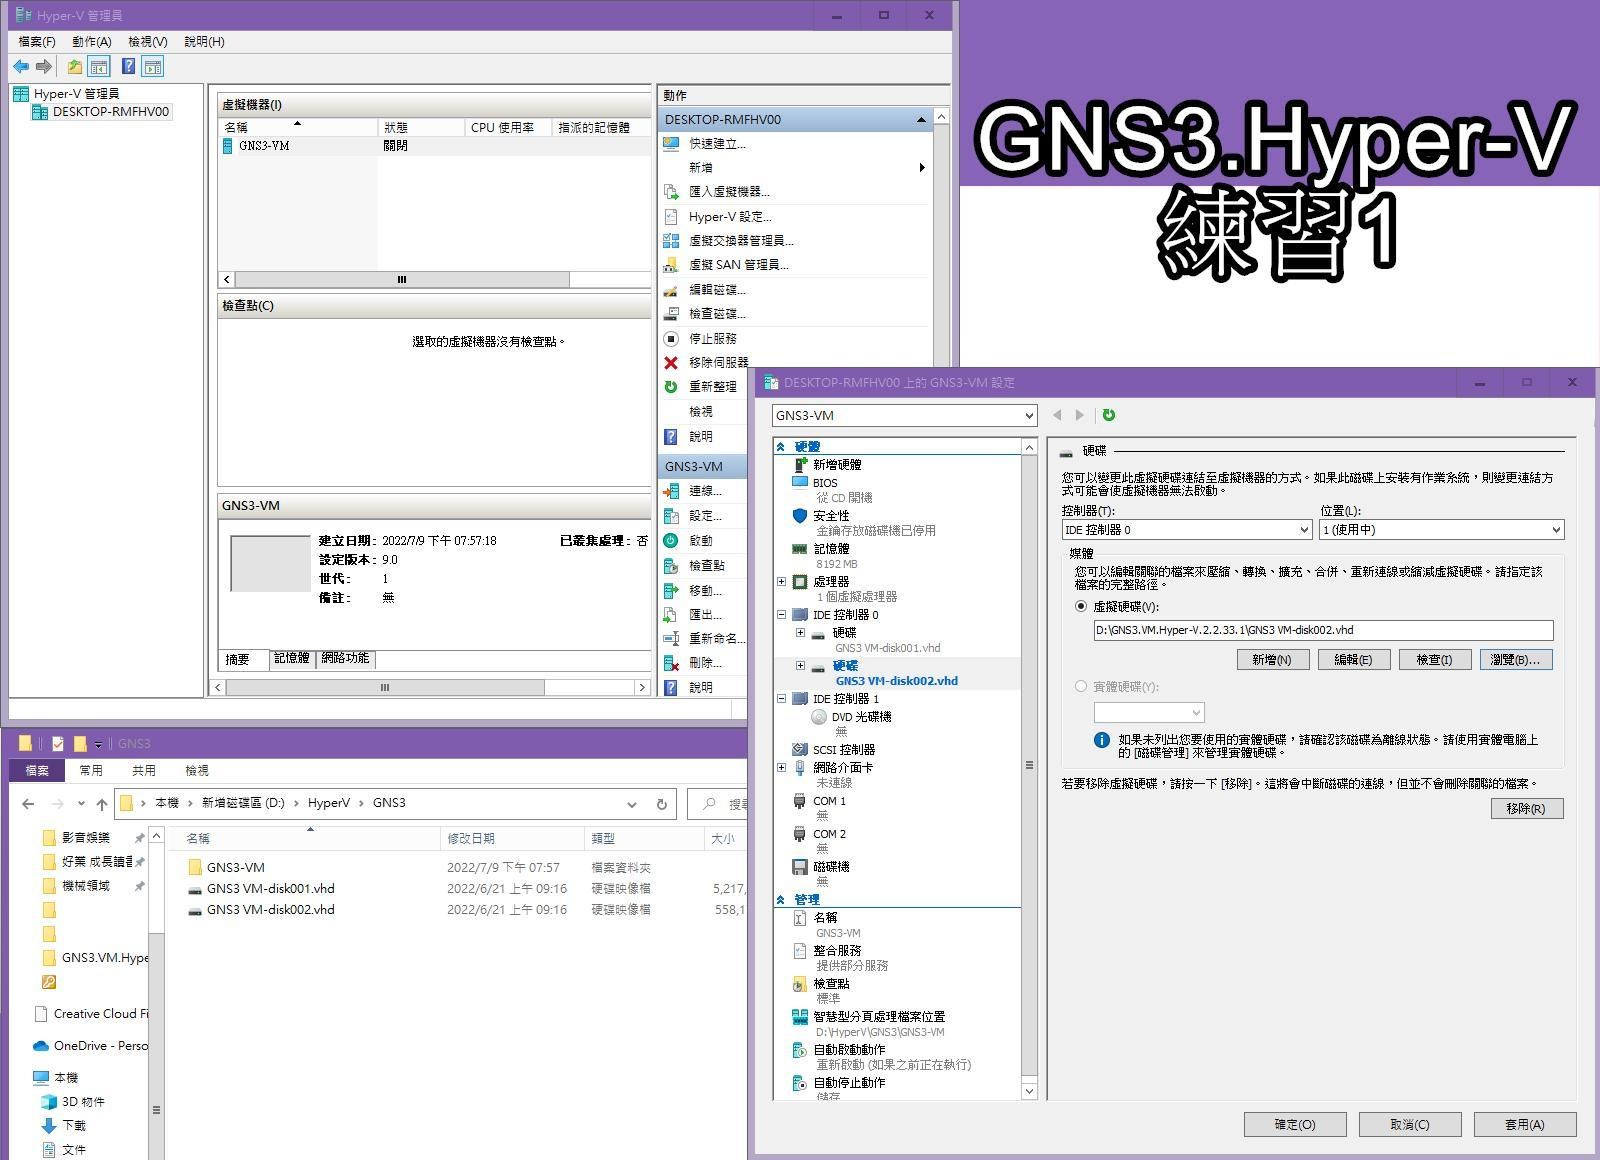The width and height of the screenshot is (1600, 1160).
Task: Select GNS3 VM-disk002.vhd in File Explorer
Action: pos(270,910)
